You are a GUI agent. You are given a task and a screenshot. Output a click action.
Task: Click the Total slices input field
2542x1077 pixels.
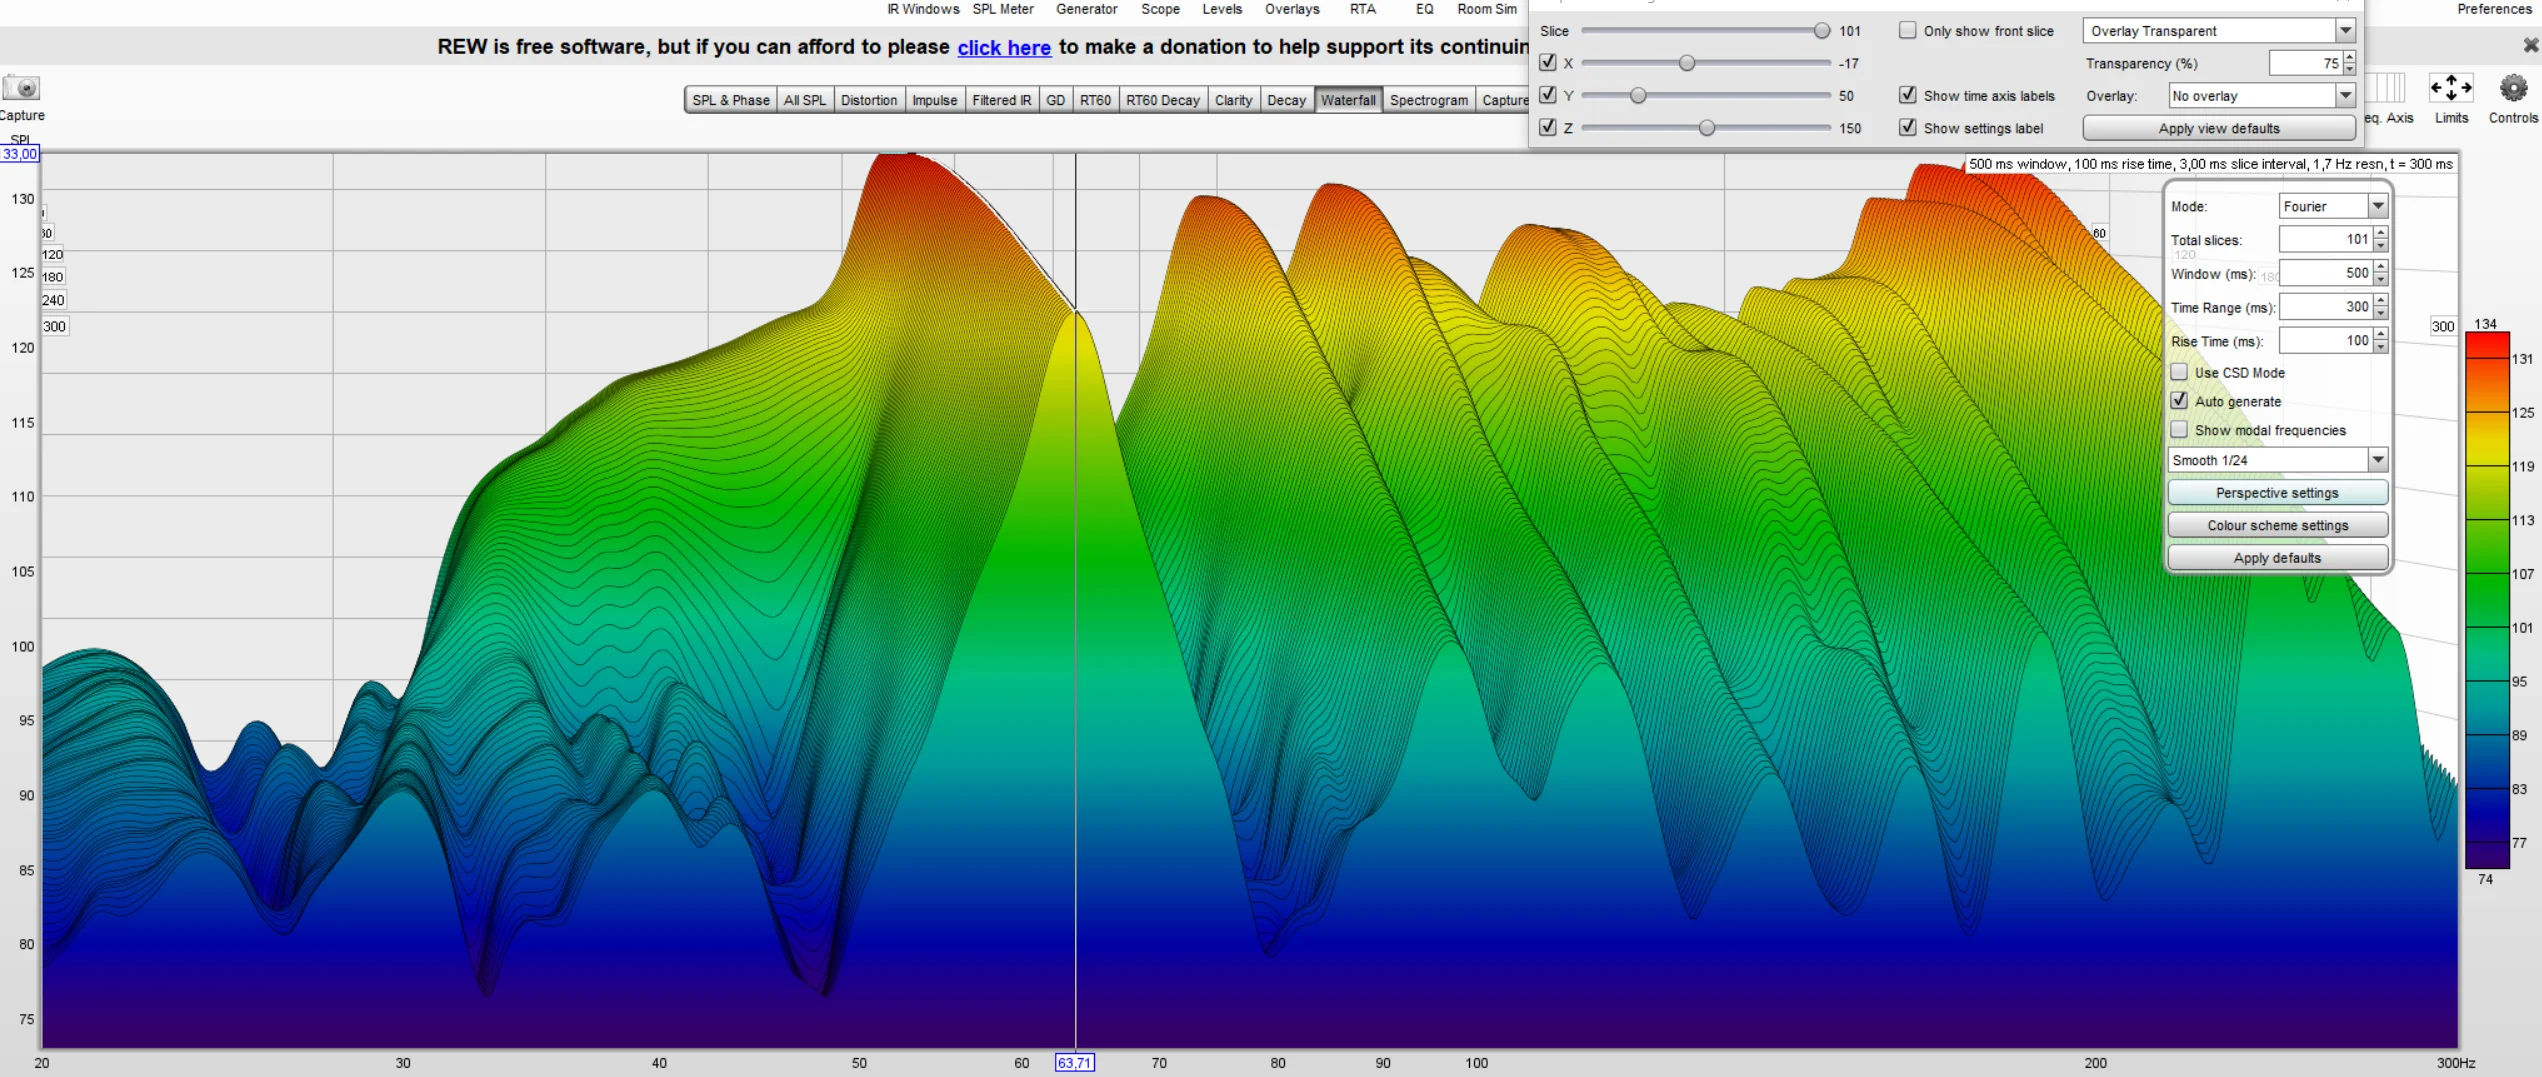[2326, 239]
